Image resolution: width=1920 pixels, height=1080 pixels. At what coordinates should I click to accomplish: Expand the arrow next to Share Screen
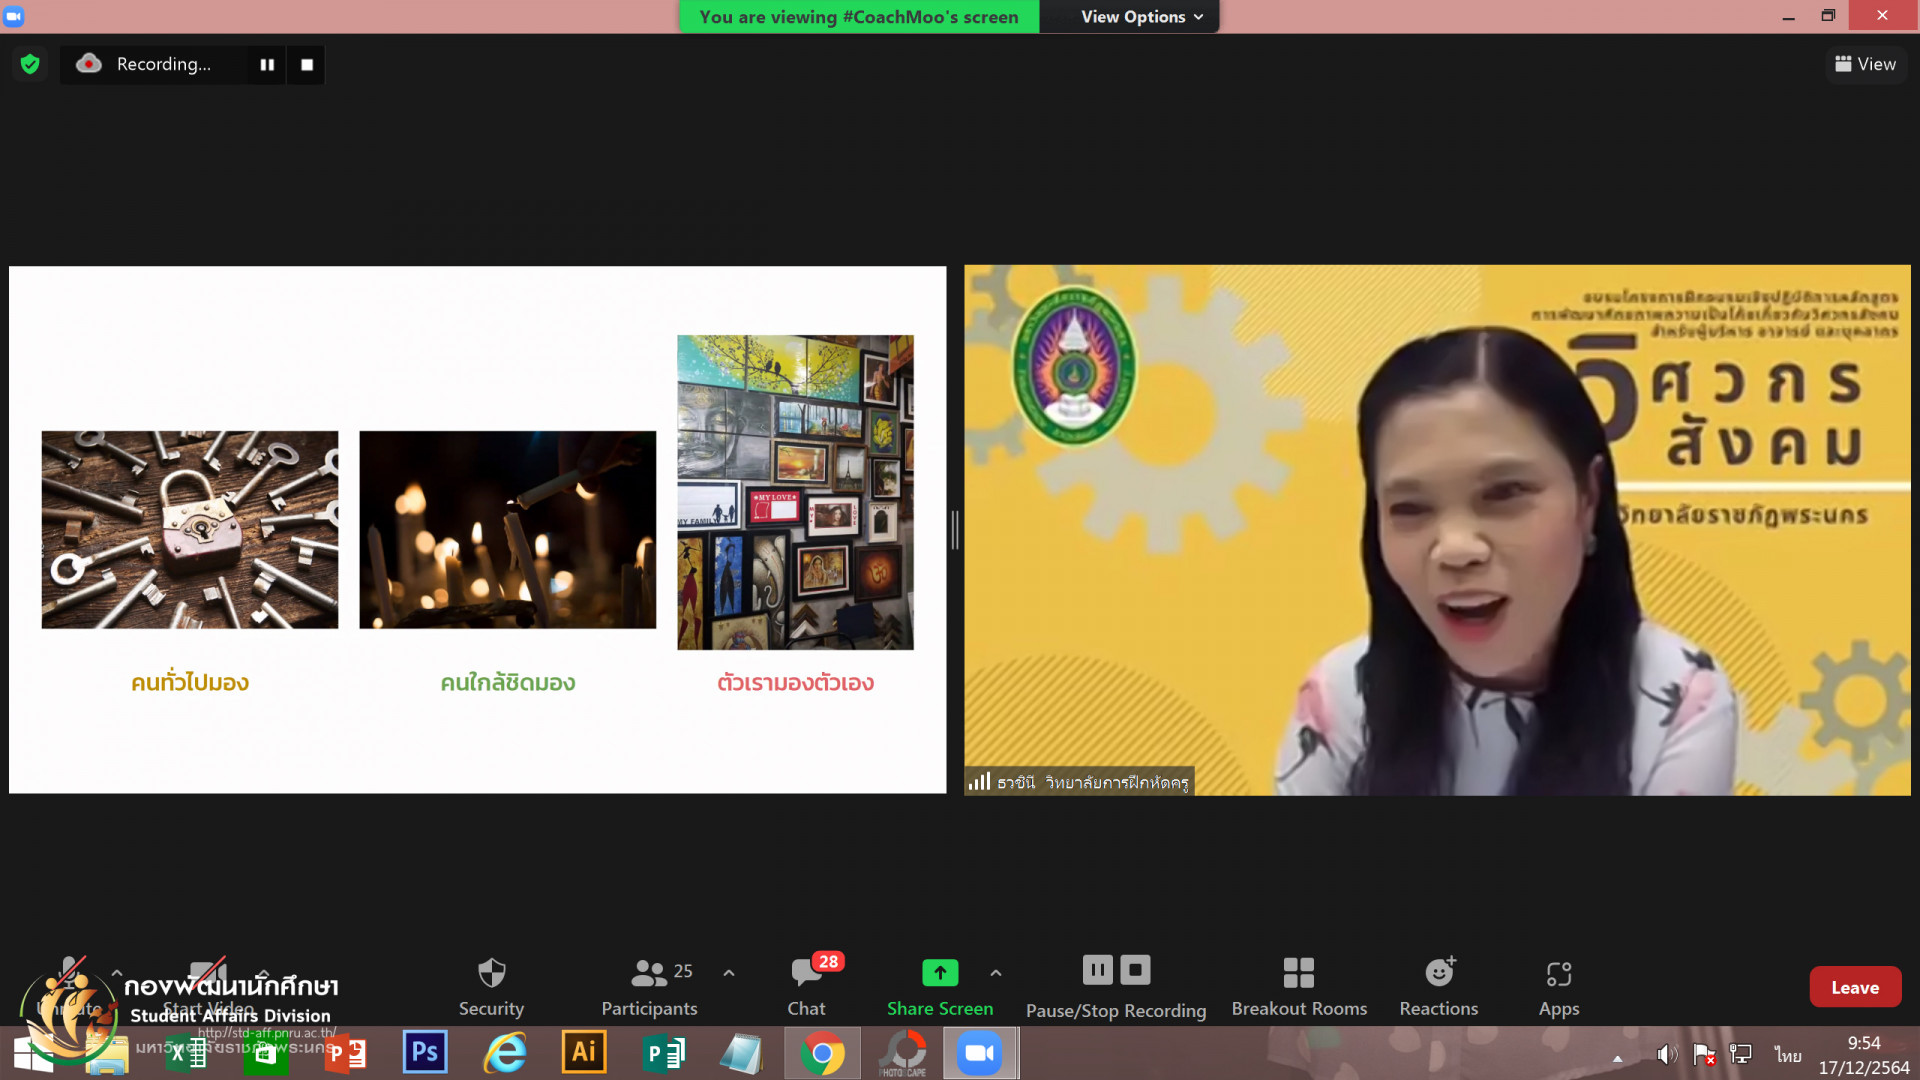click(996, 973)
